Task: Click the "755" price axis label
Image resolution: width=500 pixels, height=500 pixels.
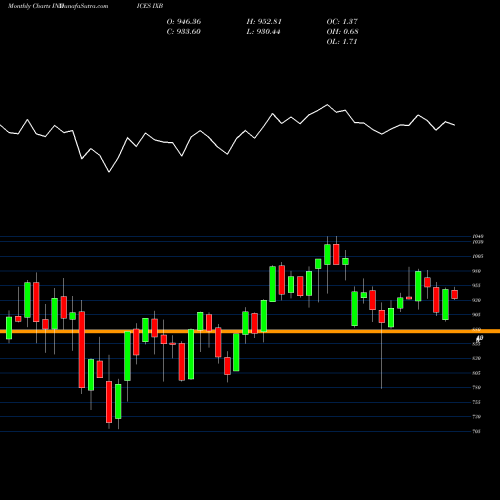Action: click(x=476, y=402)
